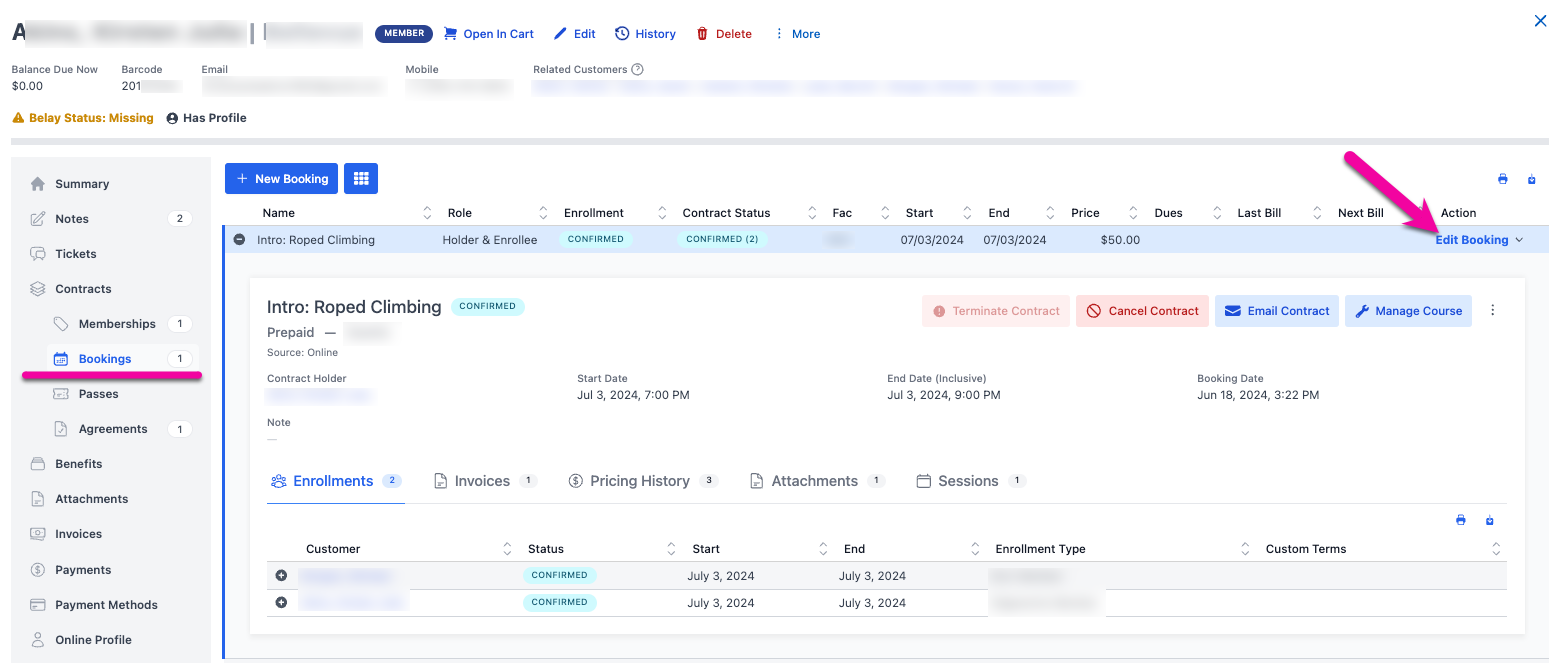Create a New Booking
Image resolution: width=1560 pixels, height=663 pixels.
click(281, 179)
